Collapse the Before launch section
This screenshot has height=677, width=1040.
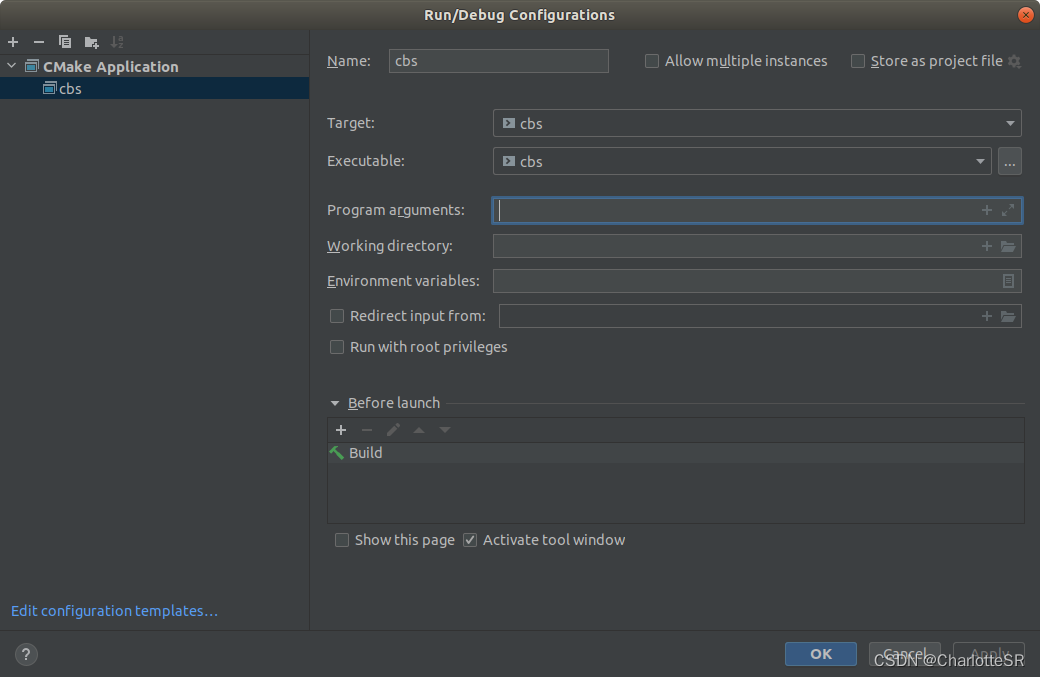tap(335, 402)
